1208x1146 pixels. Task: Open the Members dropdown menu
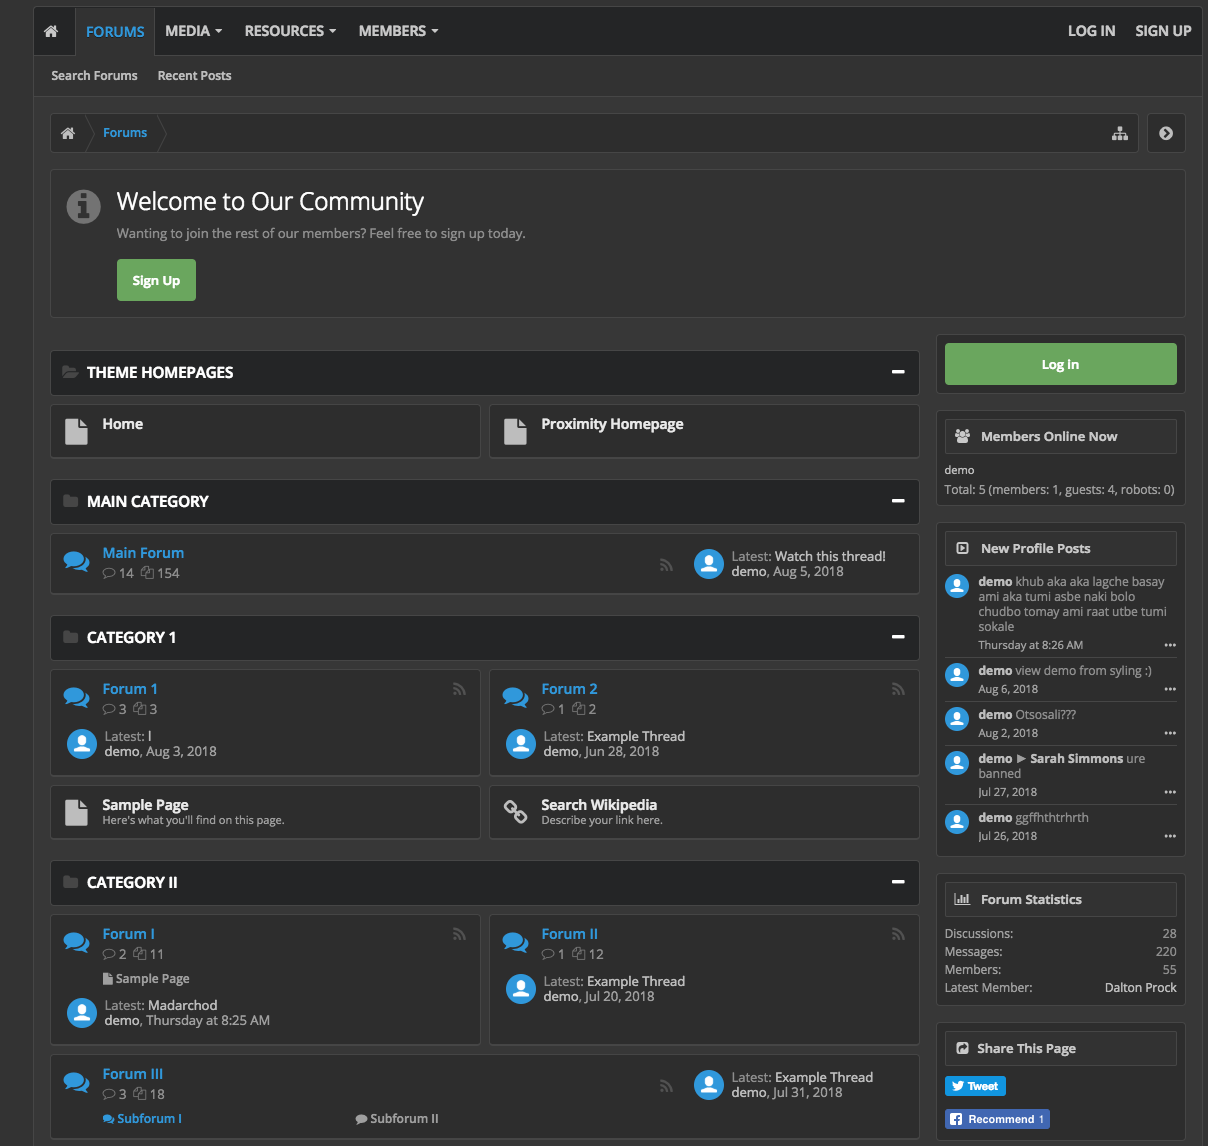click(x=398, y=31)
